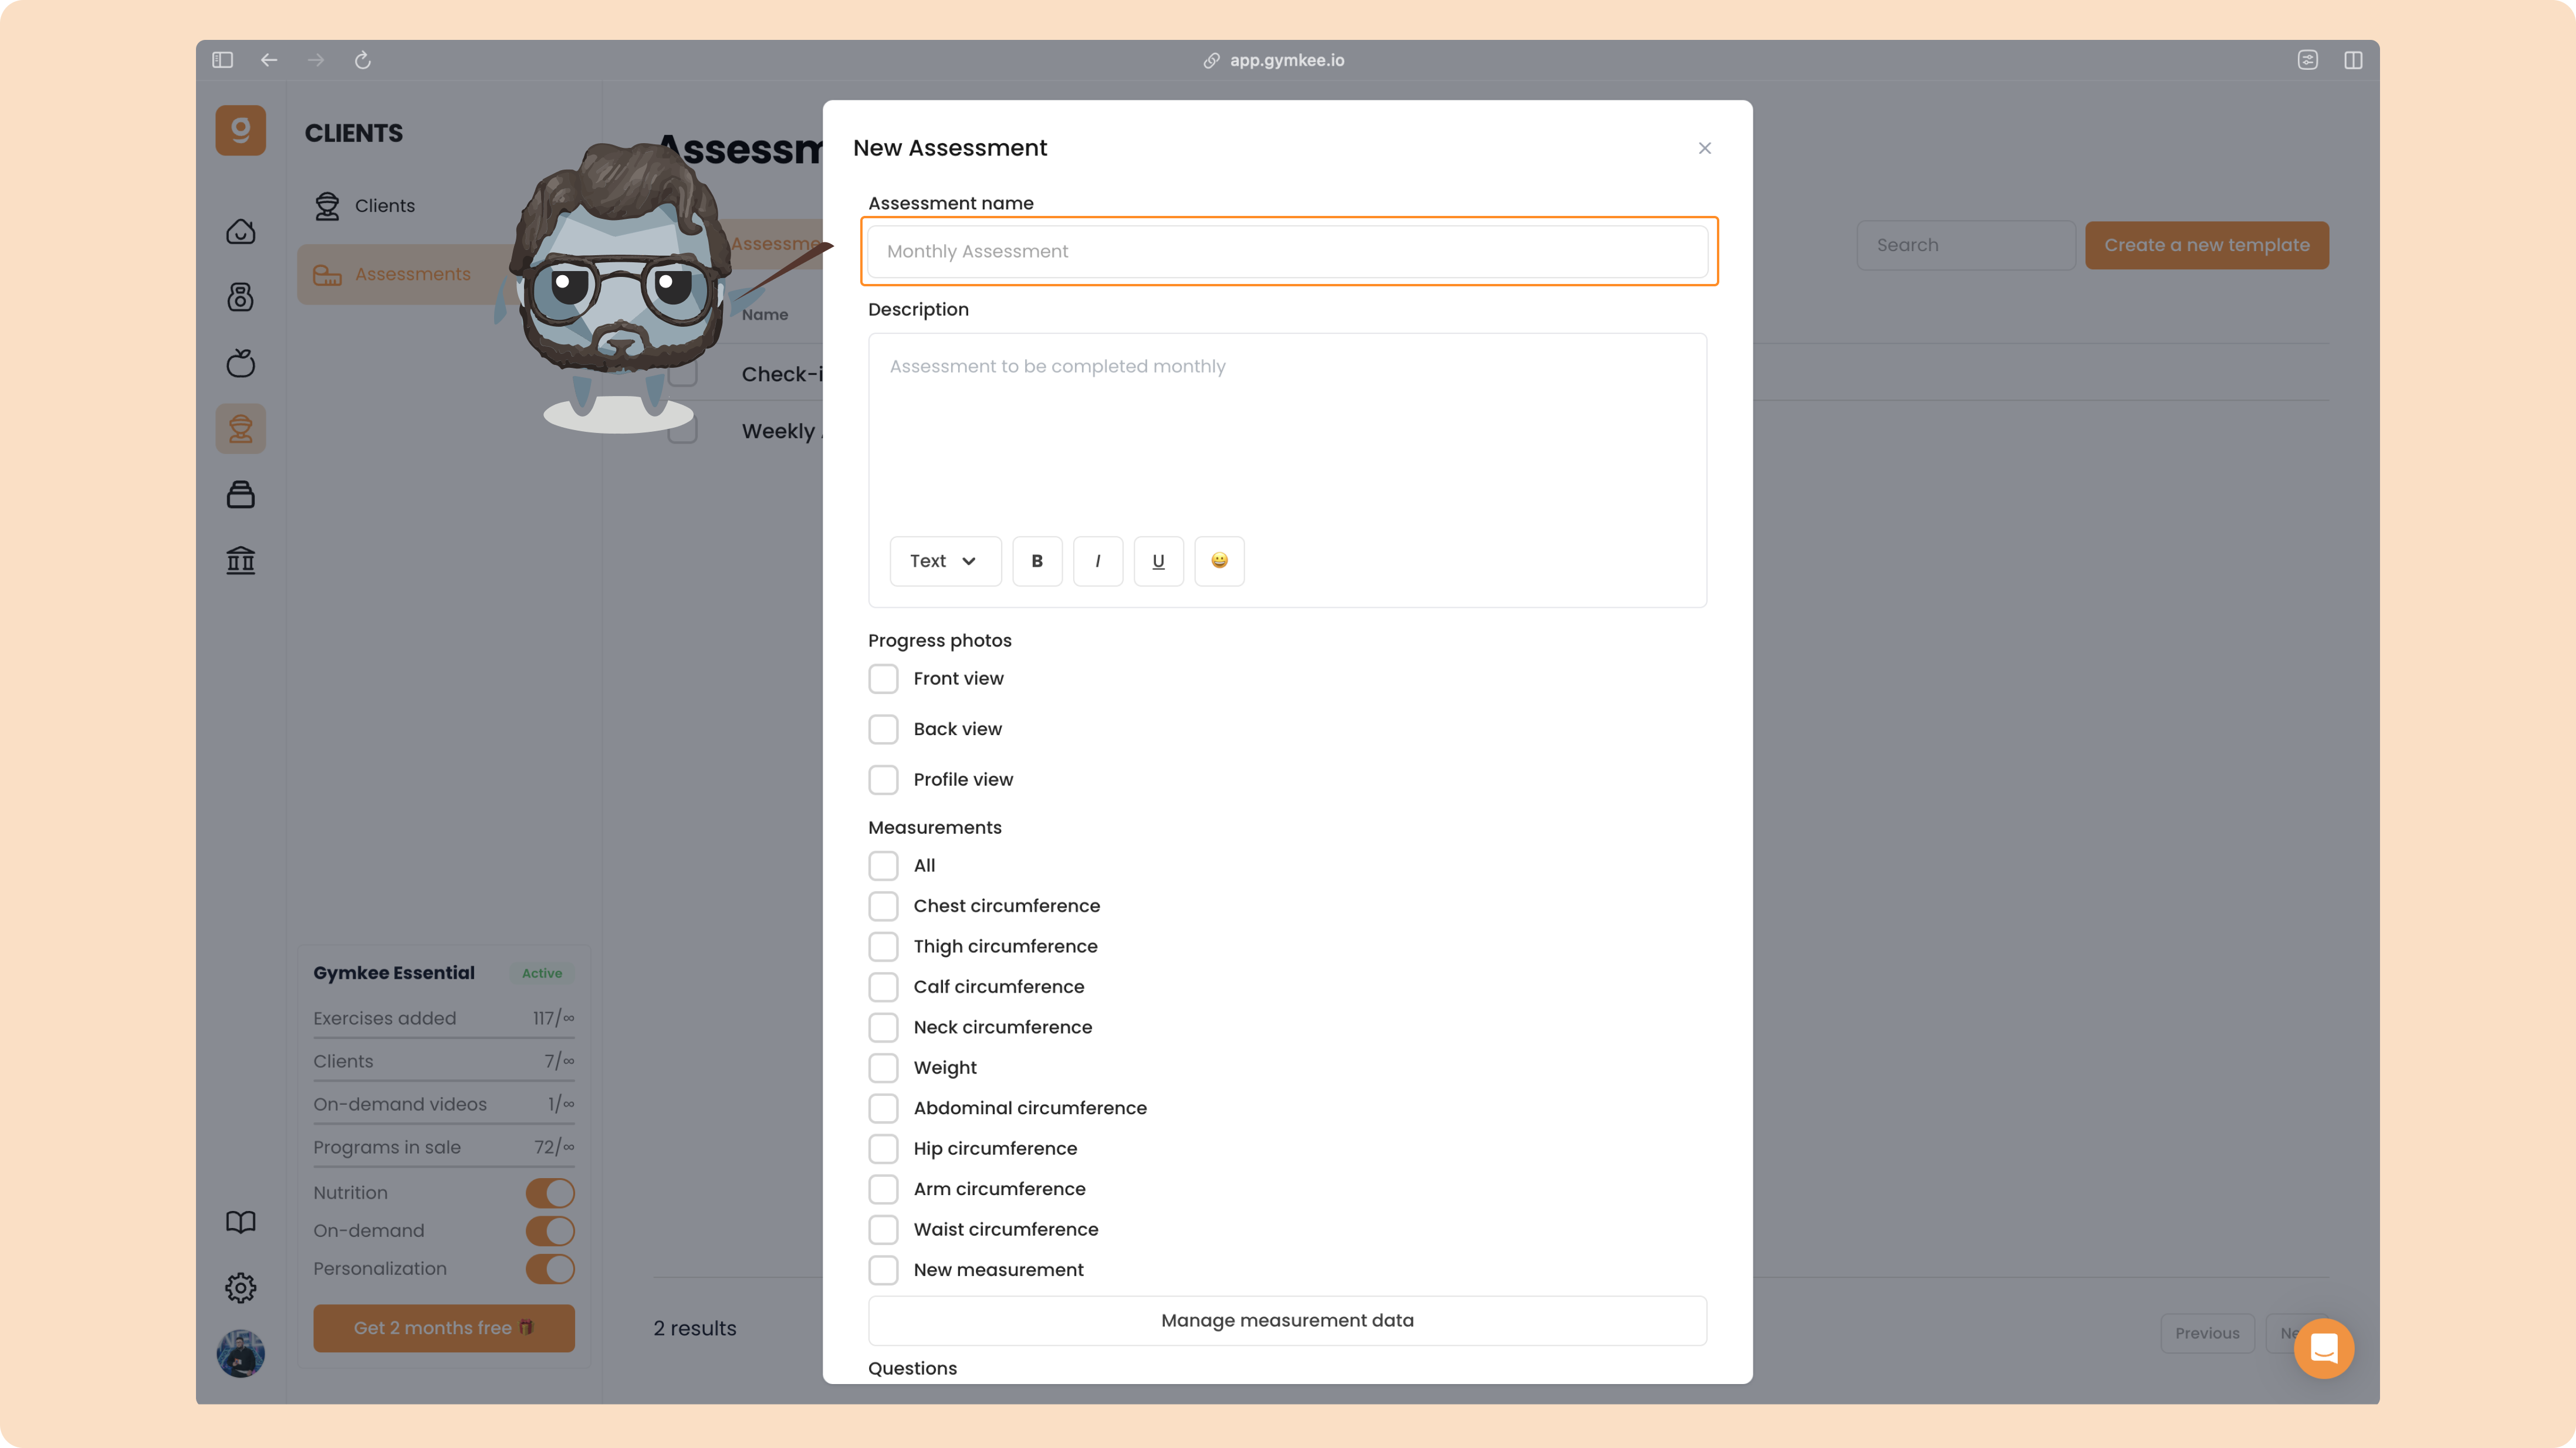The width and height of the screenshot is (2576, 1448).
Task: Disable the Nutrition toggle
Action: click(x=550, y=1193)
